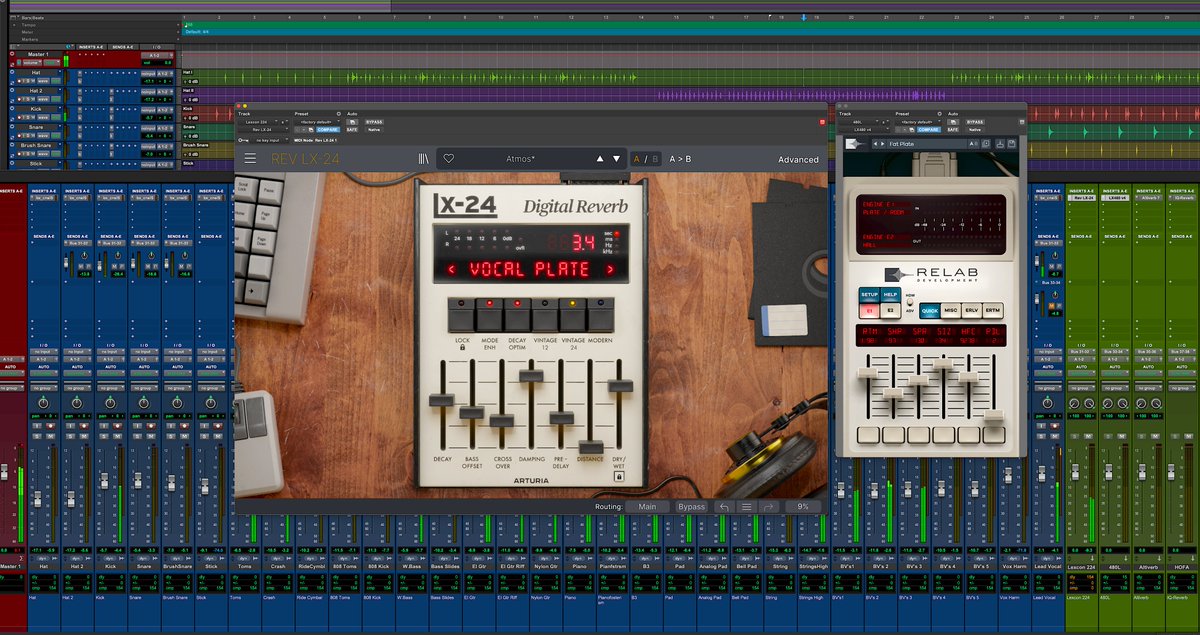Screen dimensions: 1200x635
Task: Go to previous preset in Relab LX480 header
Action: tap(876, 144)
